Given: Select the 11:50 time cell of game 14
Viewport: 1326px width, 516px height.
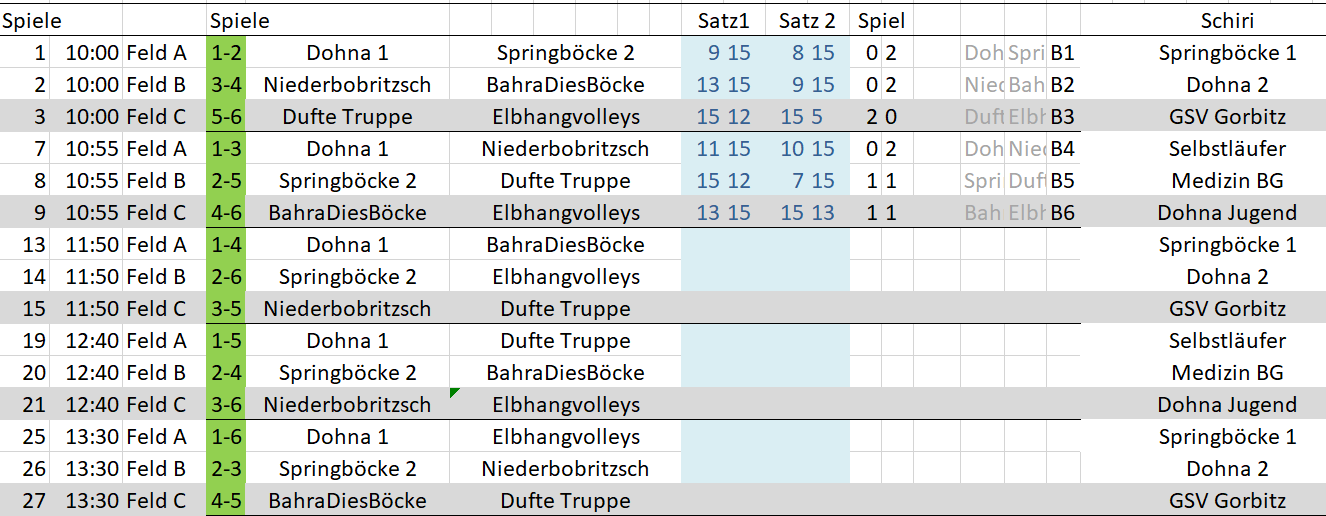Looking at the screenshot, I should point(92,277).
